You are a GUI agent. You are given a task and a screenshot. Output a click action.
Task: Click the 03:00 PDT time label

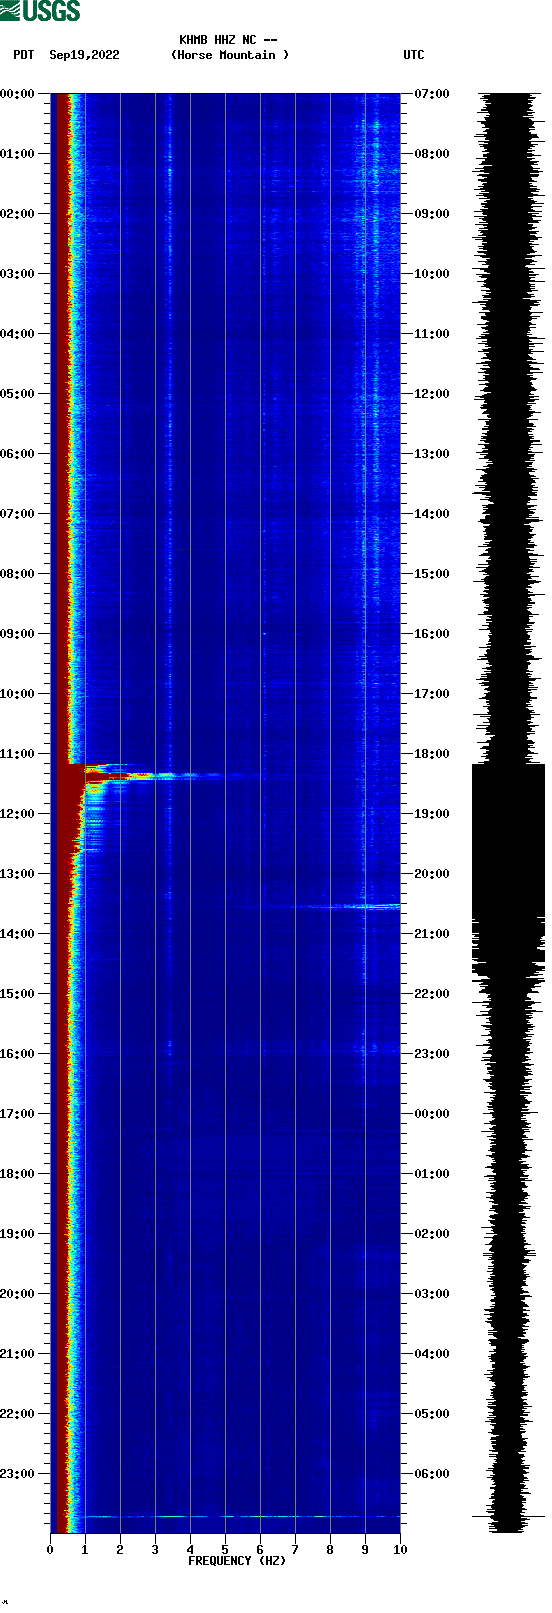(x=17, y=274)
